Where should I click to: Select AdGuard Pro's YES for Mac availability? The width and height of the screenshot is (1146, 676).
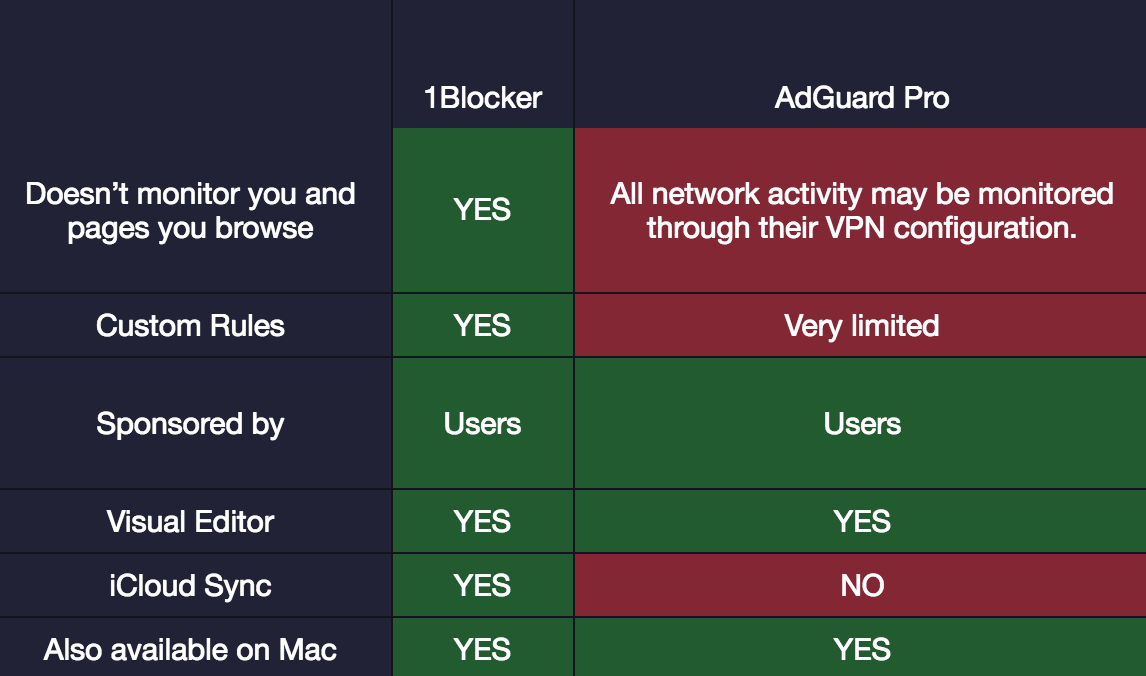(x=861, y=651)
